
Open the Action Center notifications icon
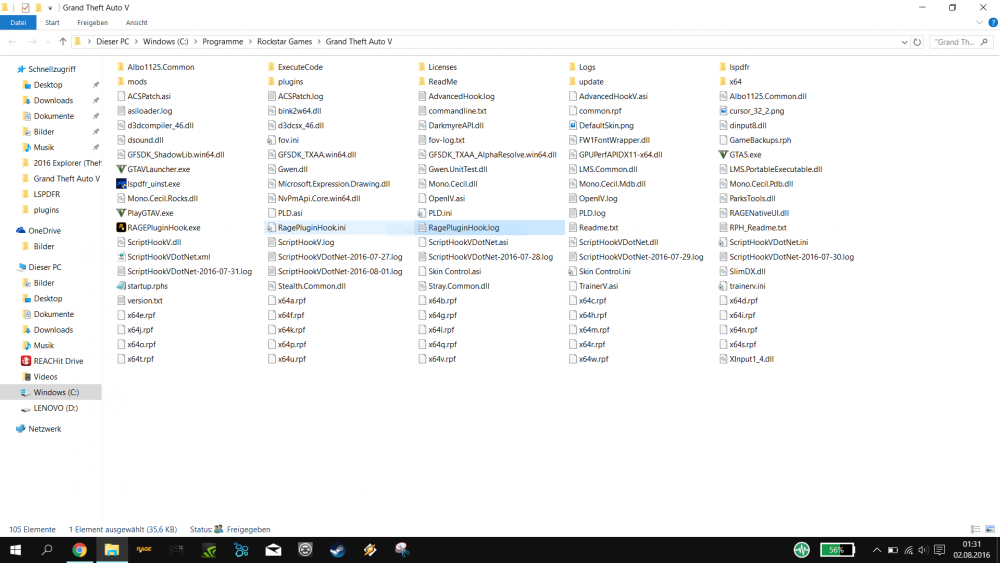point(939,550)
